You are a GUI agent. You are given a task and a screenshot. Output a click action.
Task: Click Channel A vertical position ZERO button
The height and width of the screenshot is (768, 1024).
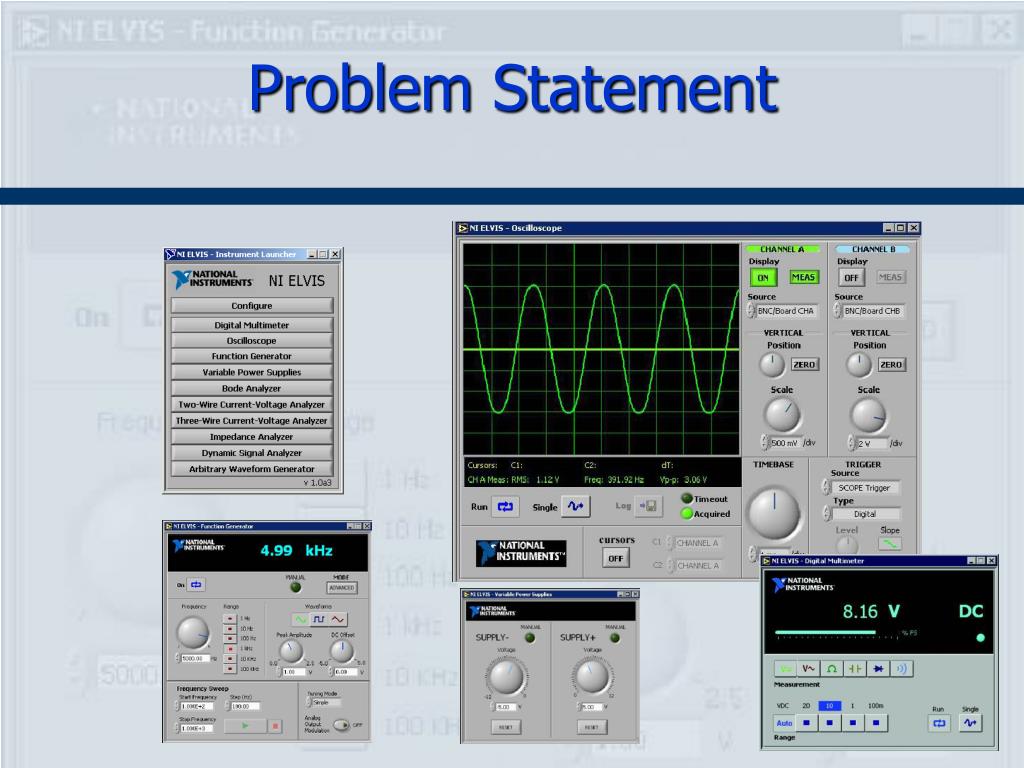coord(804,365)
